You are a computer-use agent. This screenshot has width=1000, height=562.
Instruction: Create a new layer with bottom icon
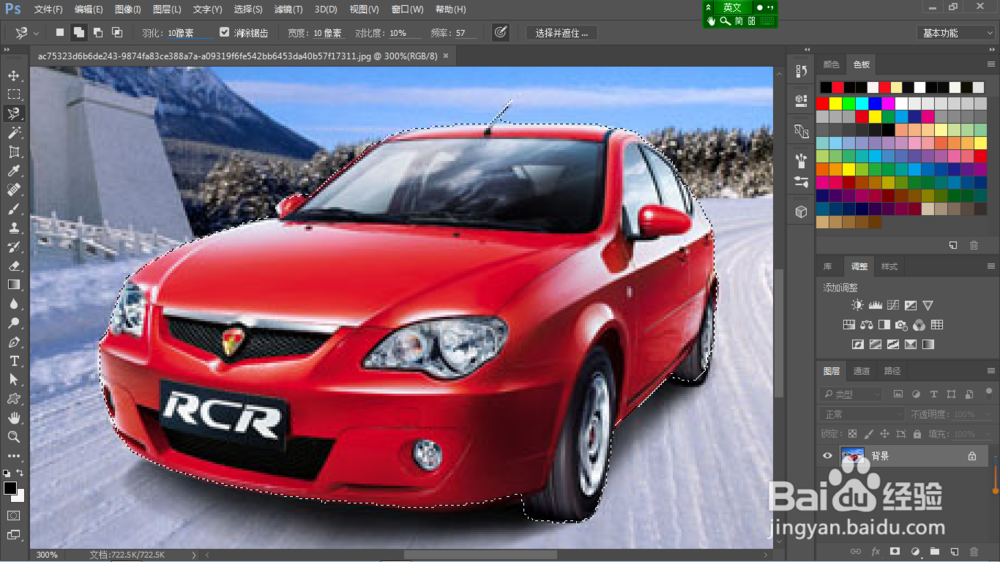point(954,552)
